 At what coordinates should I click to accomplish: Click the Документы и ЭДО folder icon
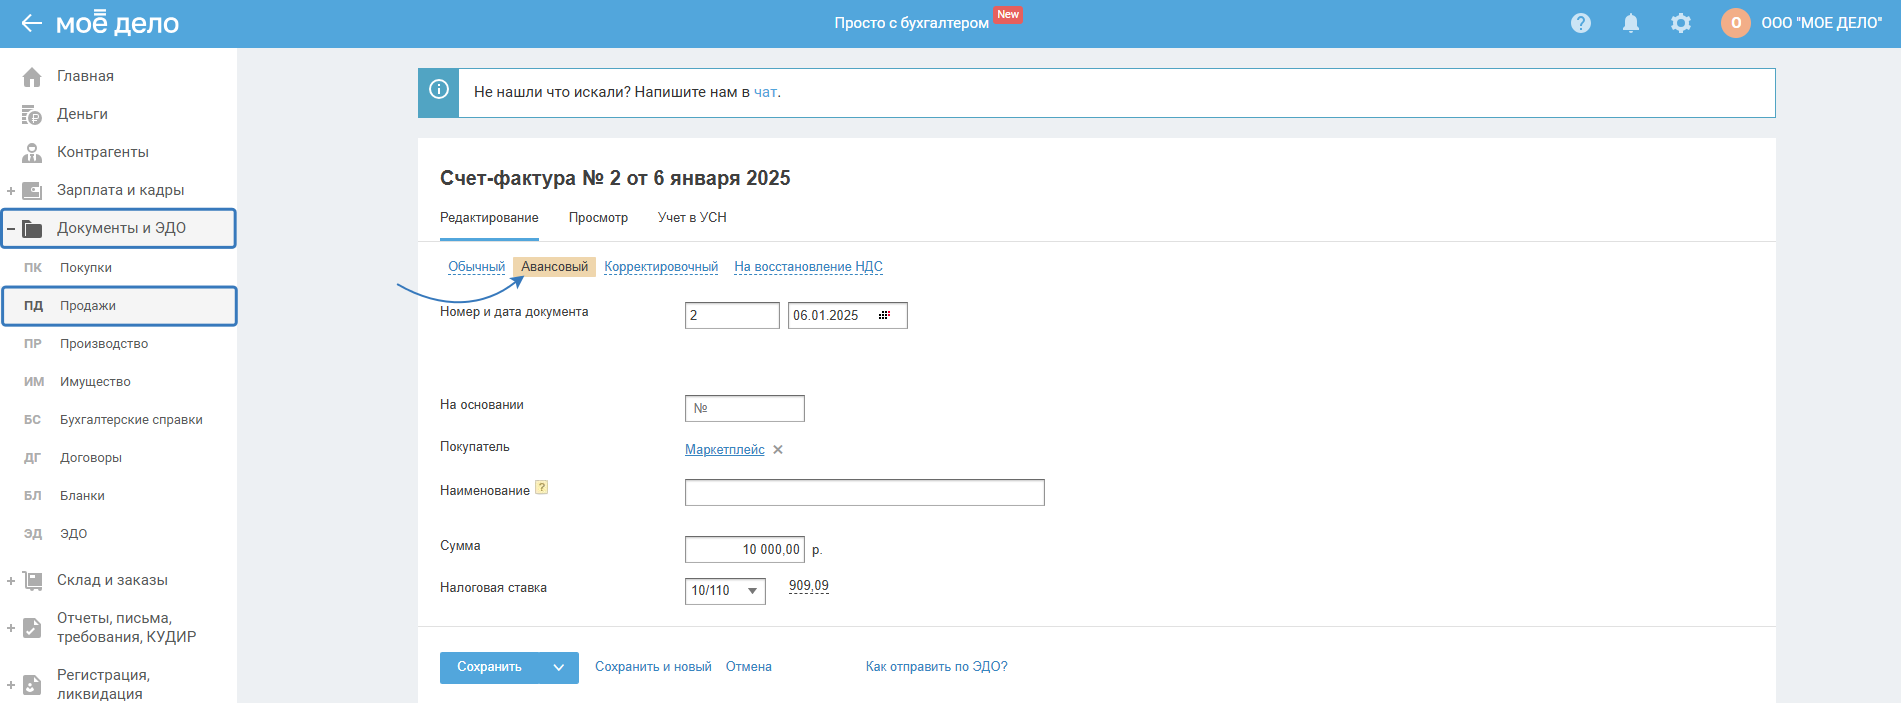32,229
